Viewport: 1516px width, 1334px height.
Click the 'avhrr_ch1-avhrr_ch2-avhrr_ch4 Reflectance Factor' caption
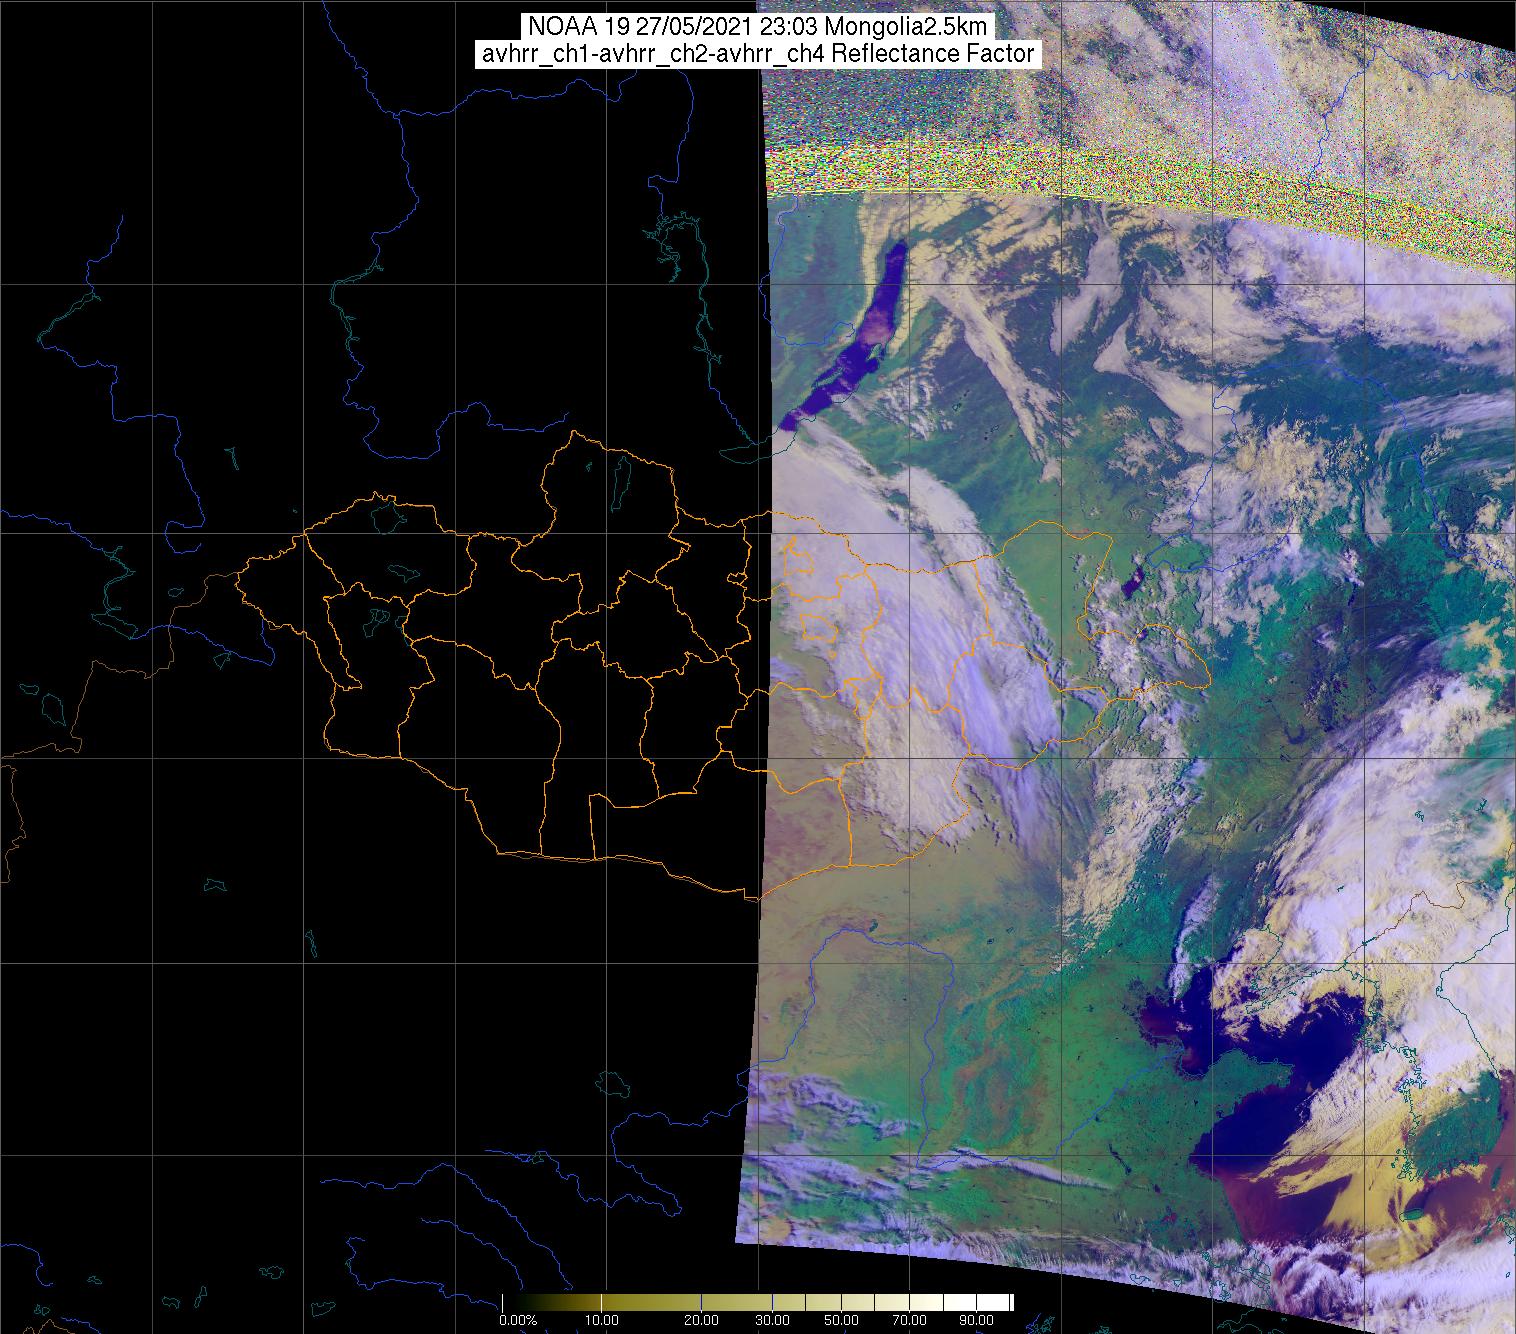click(x=758, y=54)
